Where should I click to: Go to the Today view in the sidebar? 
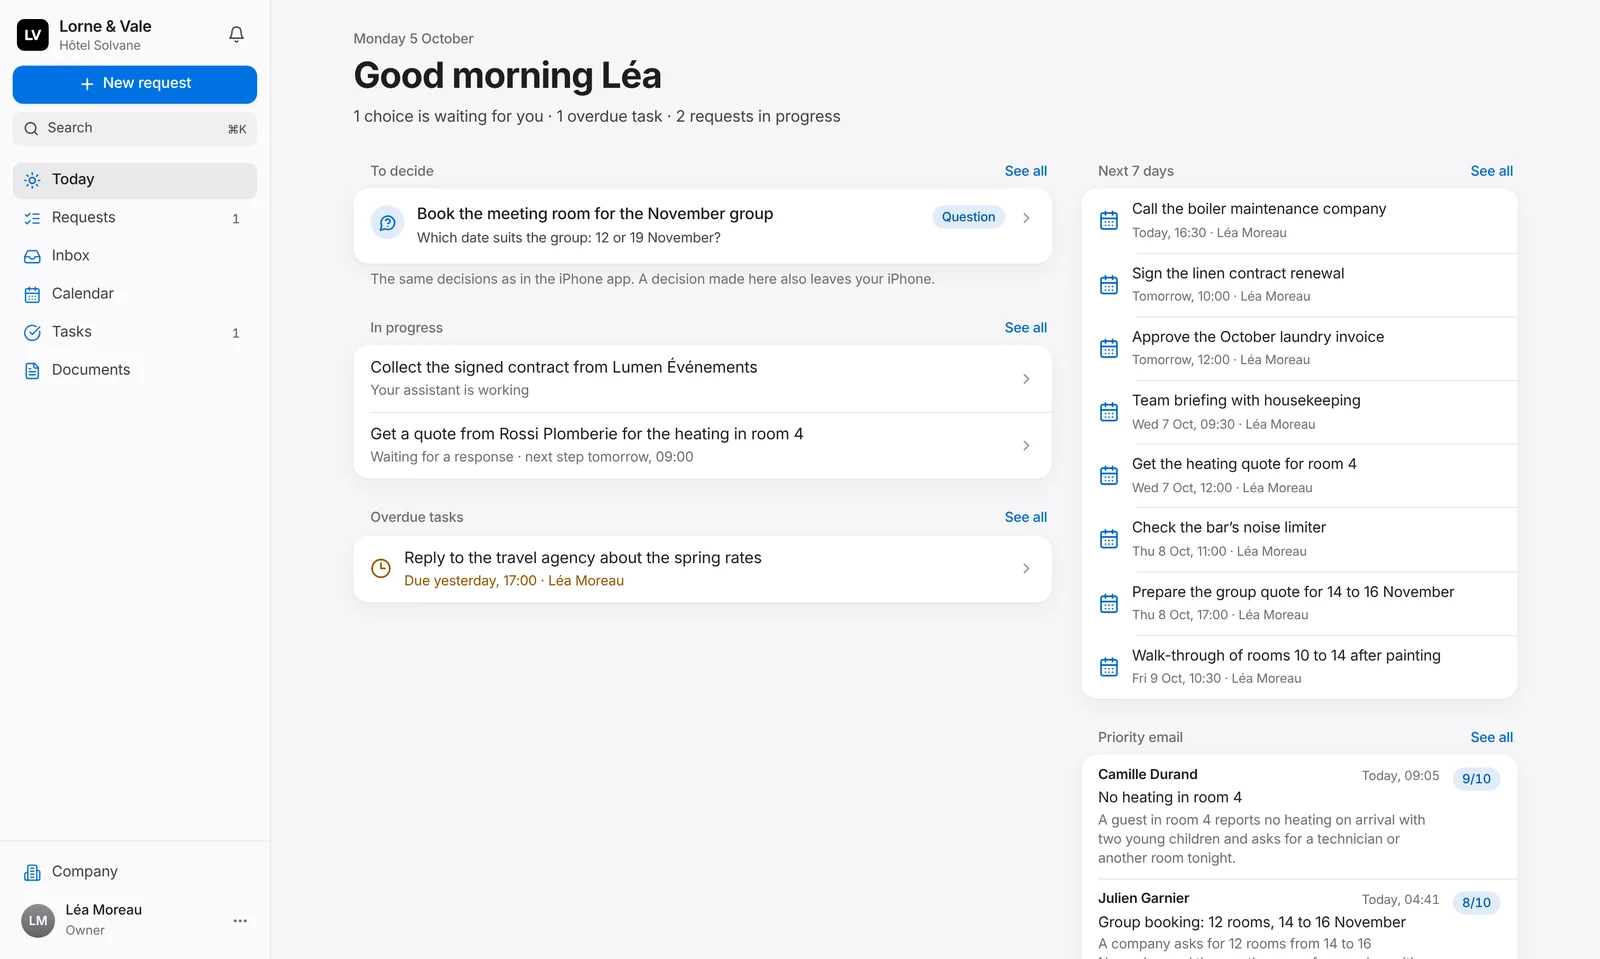point(135,180)
